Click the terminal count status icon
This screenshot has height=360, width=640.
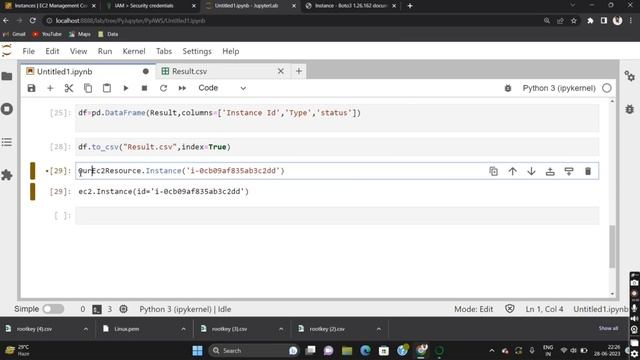(x=97, y=309)
